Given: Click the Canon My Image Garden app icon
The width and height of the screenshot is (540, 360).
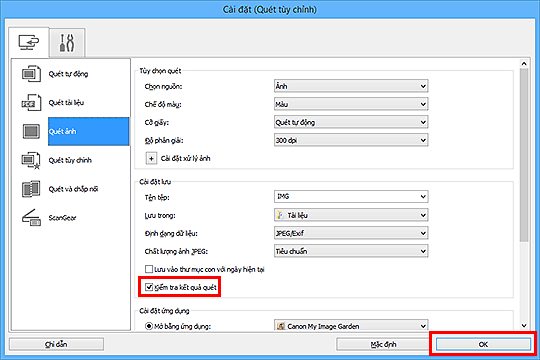Looking at the screenshot, I should pos(281,326).
